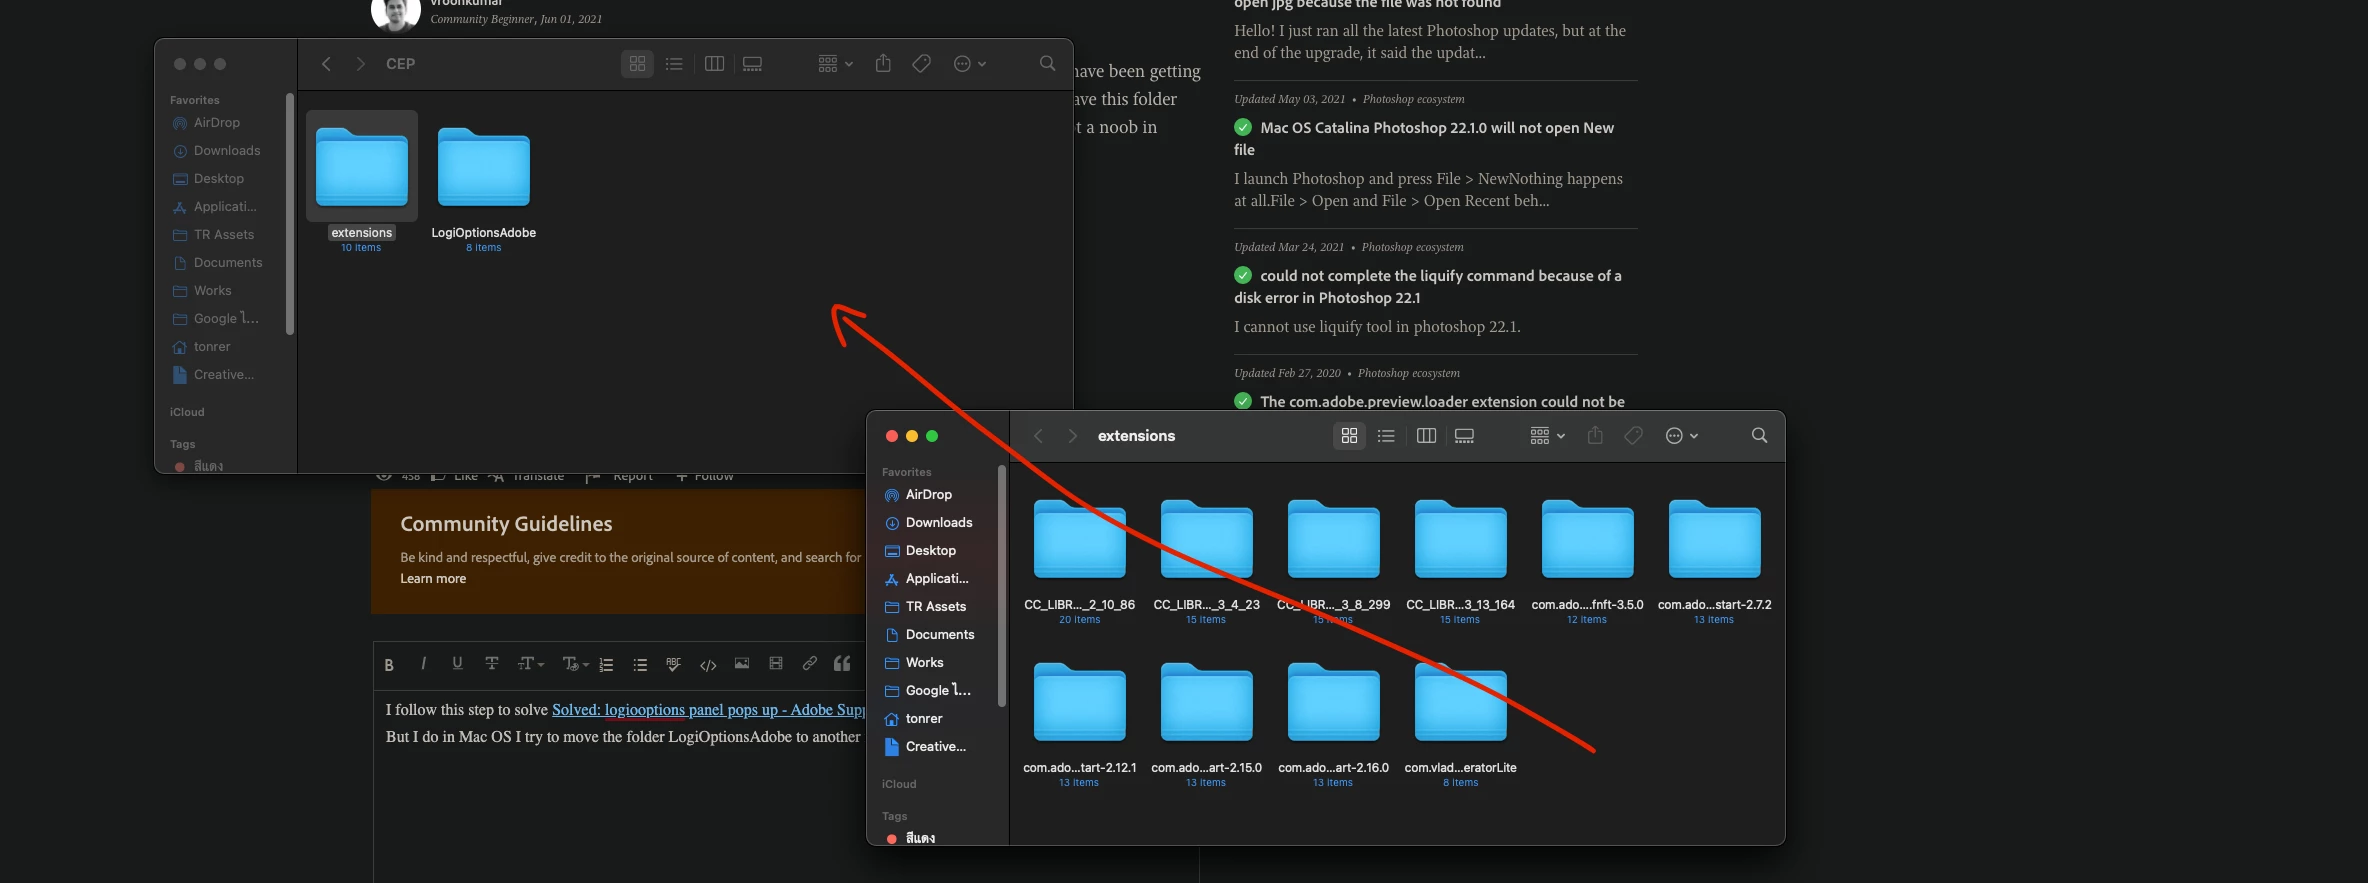2368x883 pixels.
Task: Open the Solved: logiooptions panel link
Action: coord(708,710)
